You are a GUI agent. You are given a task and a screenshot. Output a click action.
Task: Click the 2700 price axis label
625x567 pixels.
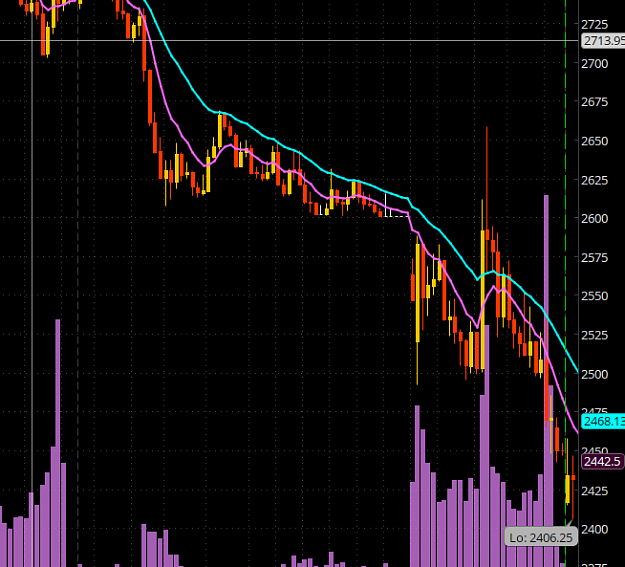point(594,64)
